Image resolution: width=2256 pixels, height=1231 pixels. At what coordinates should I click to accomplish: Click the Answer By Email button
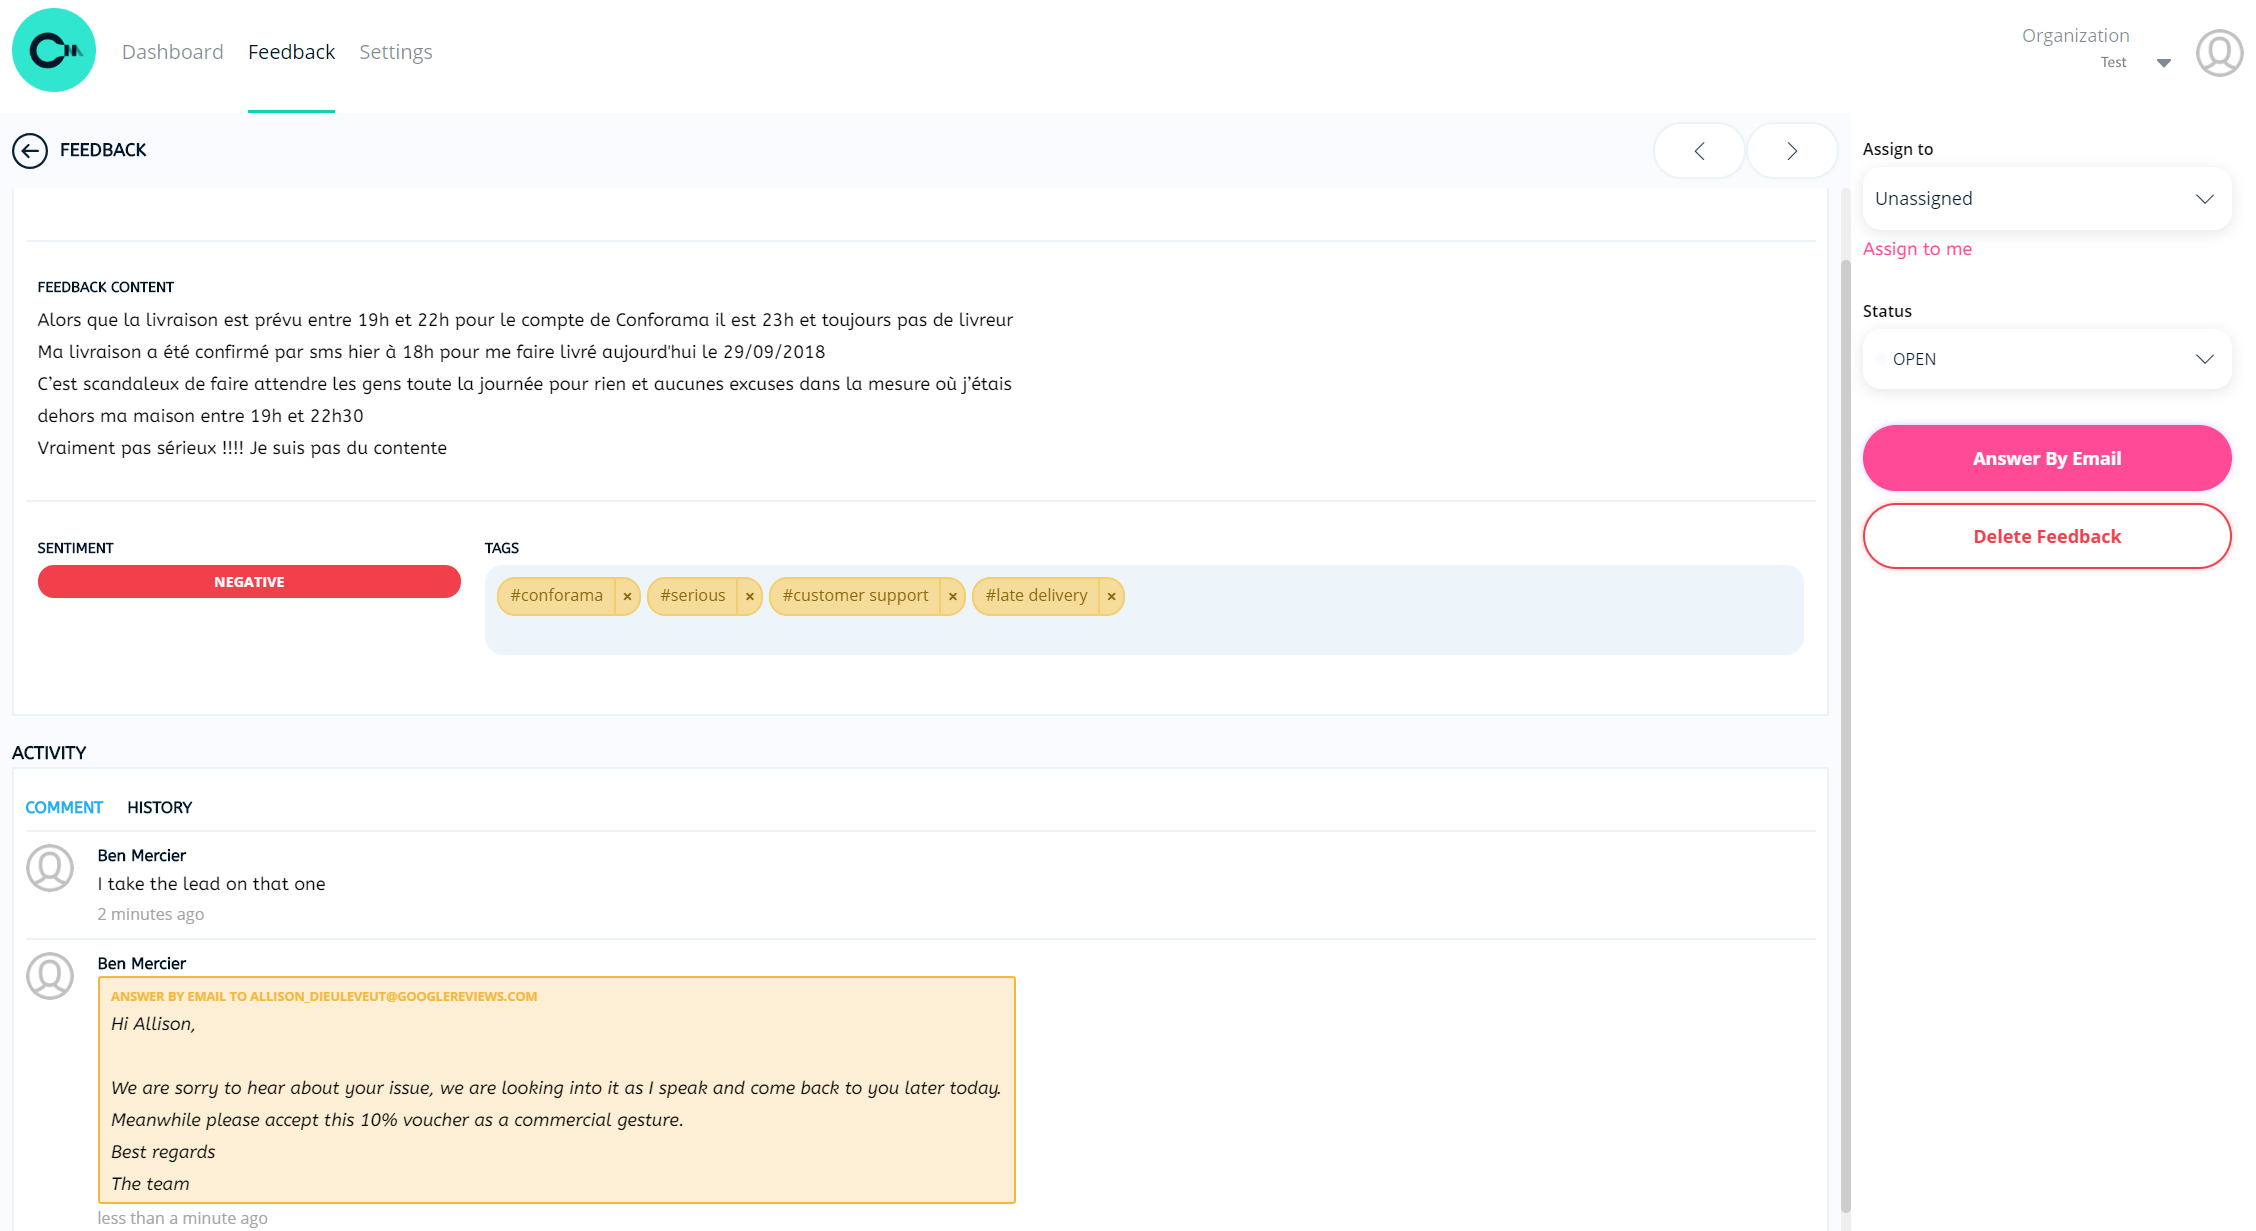point(2046,458)
